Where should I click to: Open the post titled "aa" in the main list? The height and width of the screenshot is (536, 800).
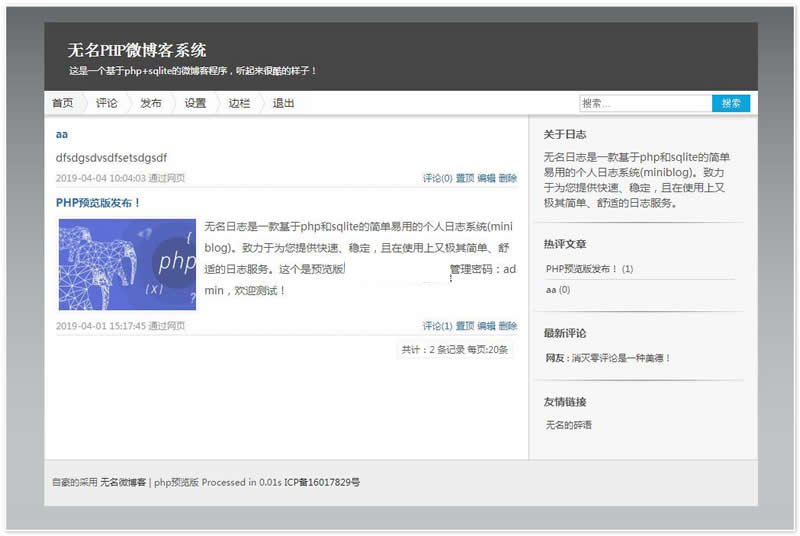coord(61,134)
